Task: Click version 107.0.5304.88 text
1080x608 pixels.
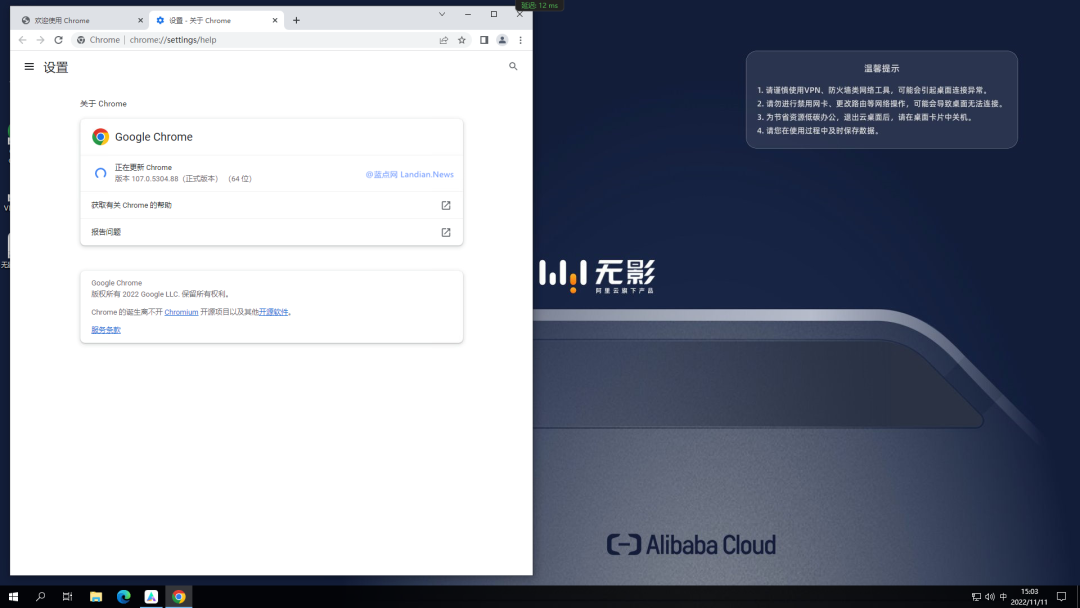Action: 183,179
